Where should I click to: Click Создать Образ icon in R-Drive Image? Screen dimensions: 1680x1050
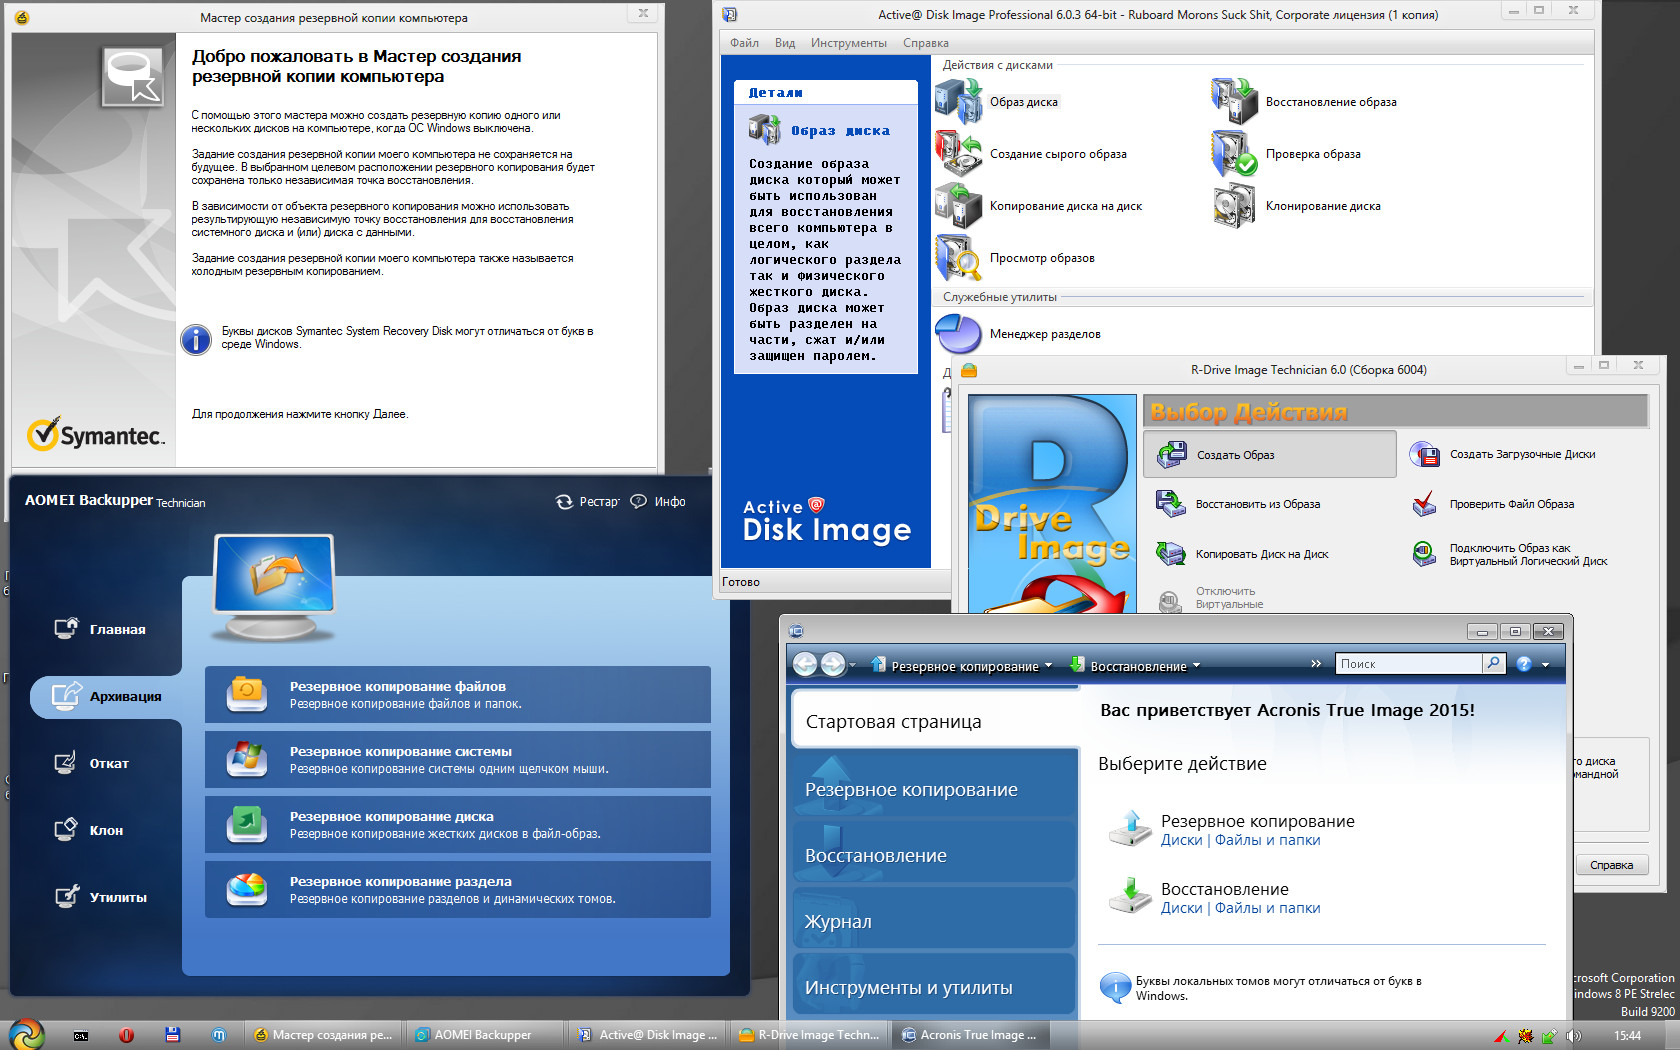pyautogui.click(x=1171, y=454)
